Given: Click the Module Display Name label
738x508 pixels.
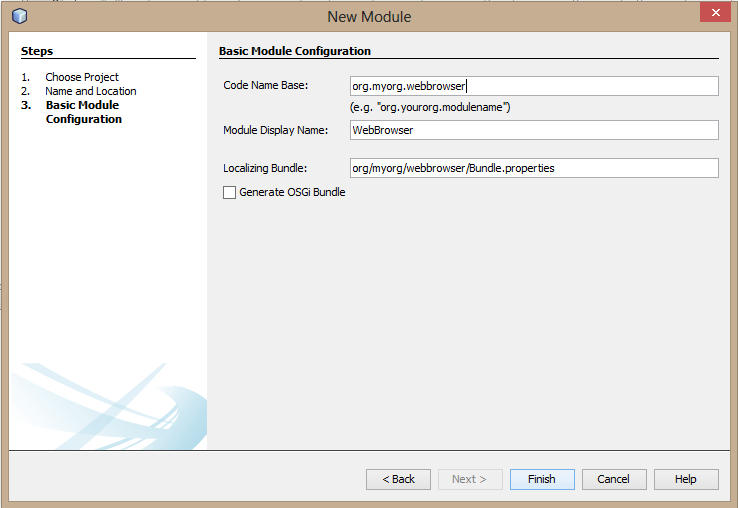Looking at the screenshot, I should tap(275, 130).
